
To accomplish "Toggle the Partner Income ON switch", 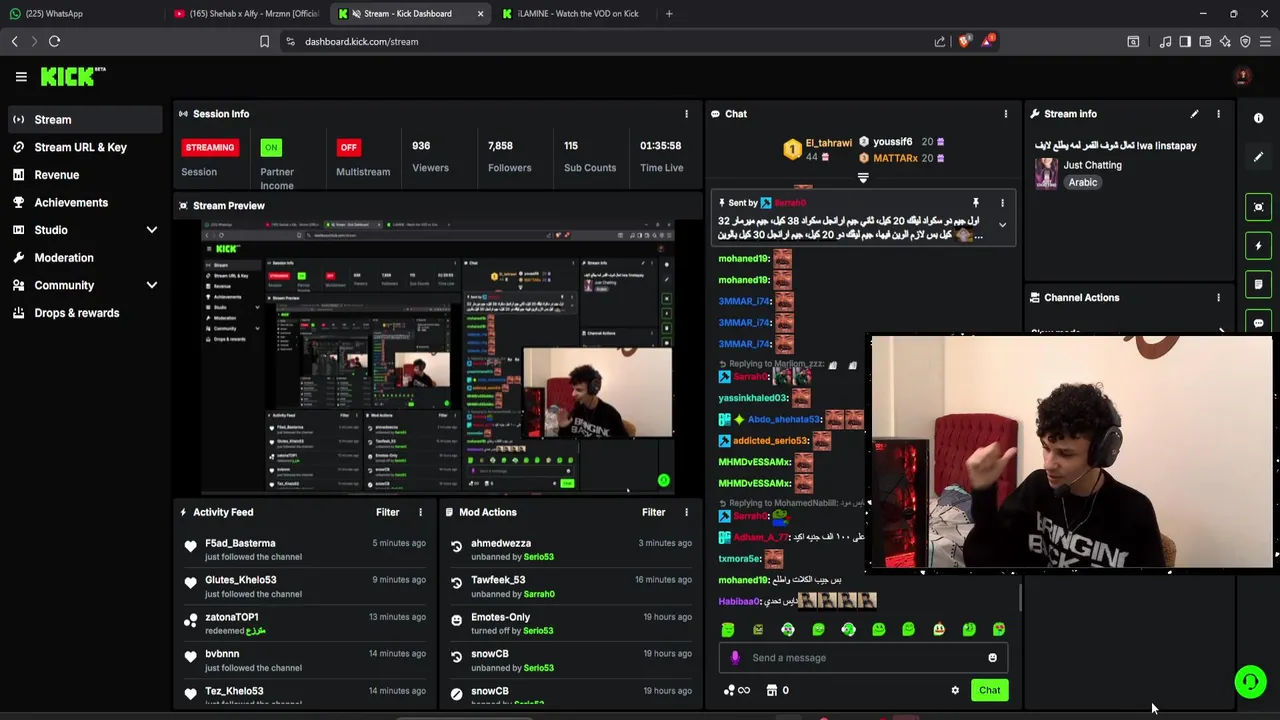I will coord(271,147).
